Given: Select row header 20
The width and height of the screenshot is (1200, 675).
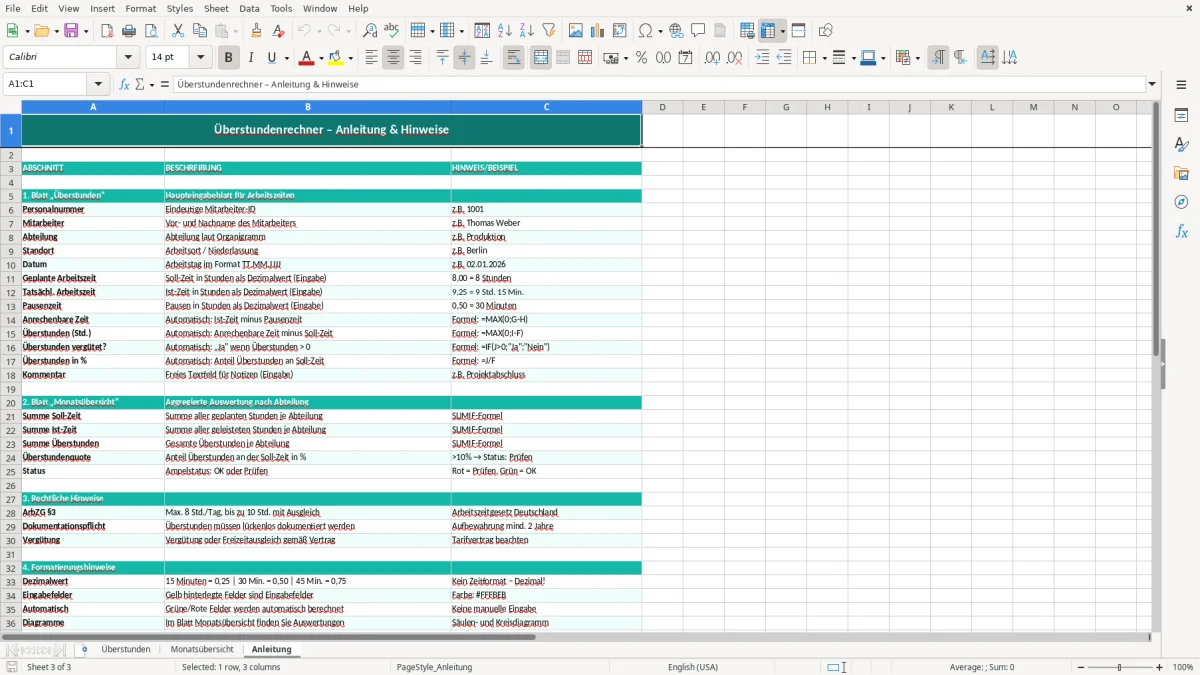Looking at the screenshot, I should click(11, 402).
